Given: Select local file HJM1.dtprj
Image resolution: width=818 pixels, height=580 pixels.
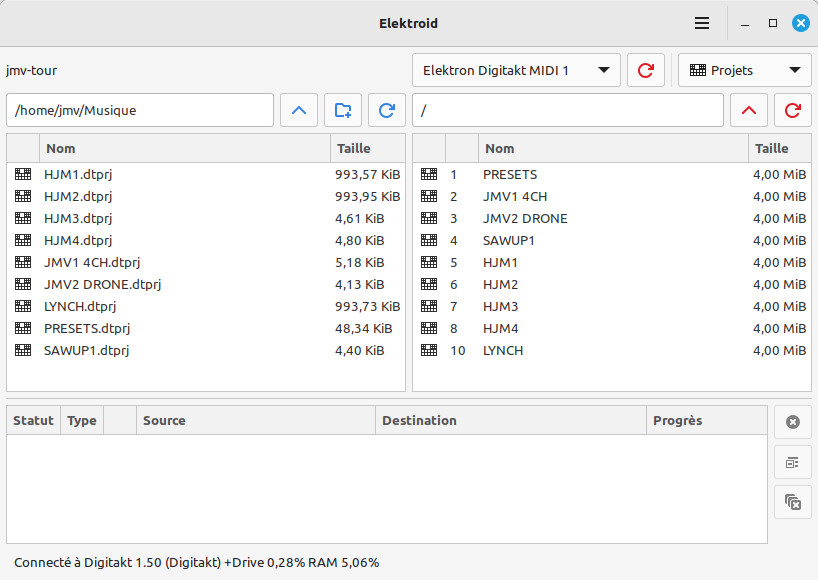Looking at the screenshot, I should [x=206, y=174].
